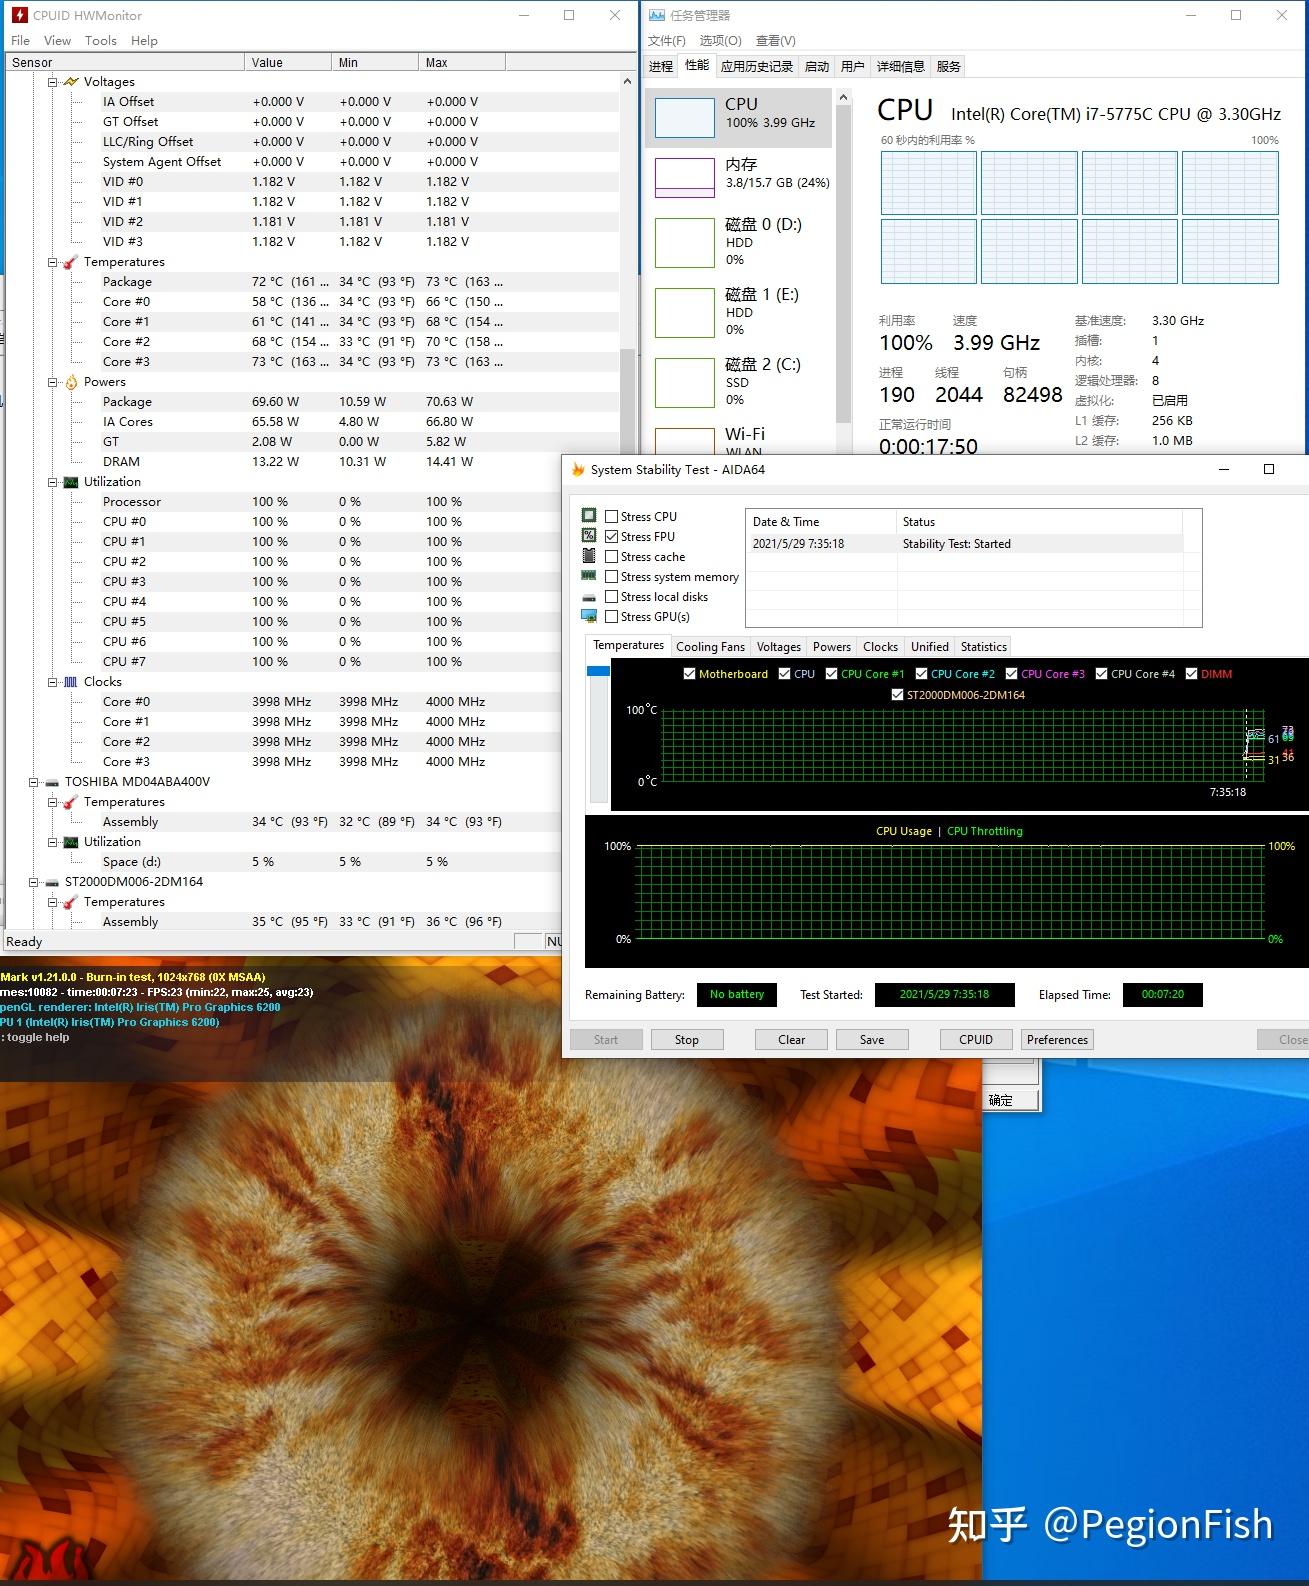Click the Stress GPU(s) monitor icon
This screenshot has height=1586, width=1309.
coord(589,616)
